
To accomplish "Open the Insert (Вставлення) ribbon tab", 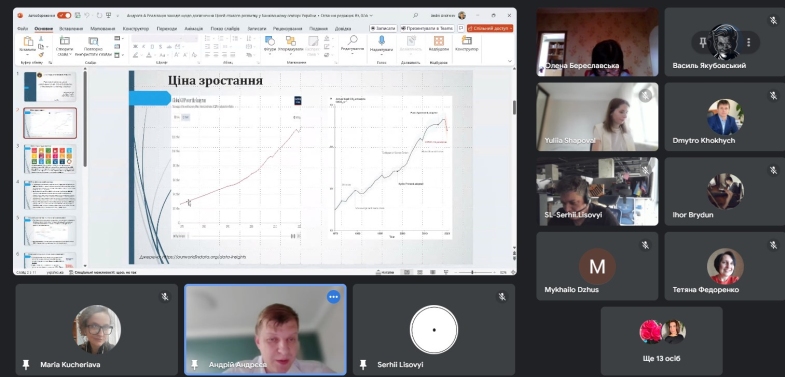I will click(x=71, y=29).
